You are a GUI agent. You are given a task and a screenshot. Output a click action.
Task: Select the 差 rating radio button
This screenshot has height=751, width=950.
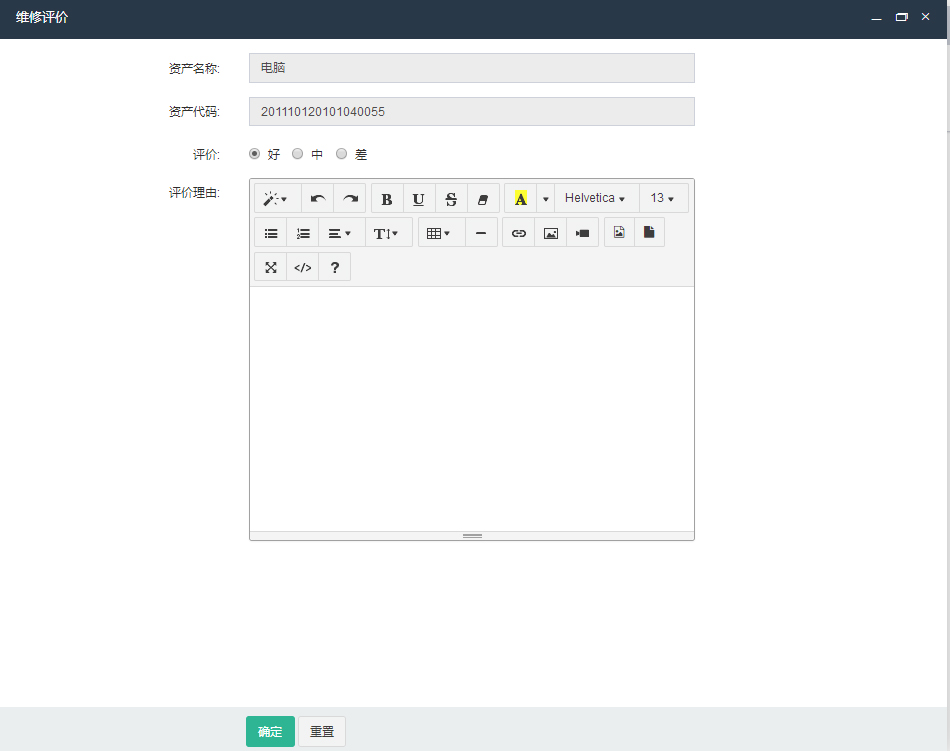coord(341,154)
